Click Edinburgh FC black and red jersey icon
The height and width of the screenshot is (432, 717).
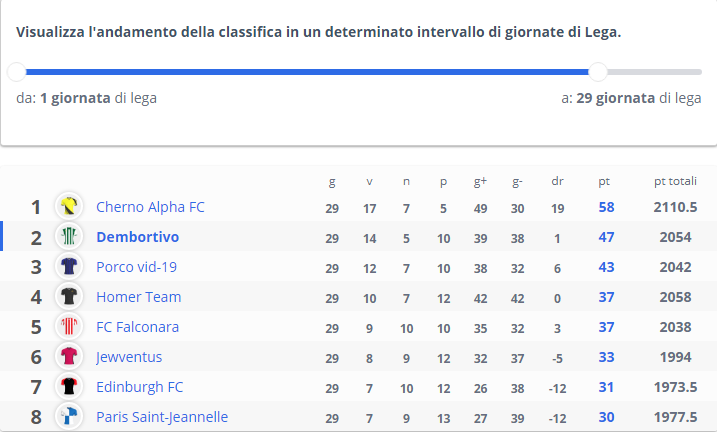[69, 386]
